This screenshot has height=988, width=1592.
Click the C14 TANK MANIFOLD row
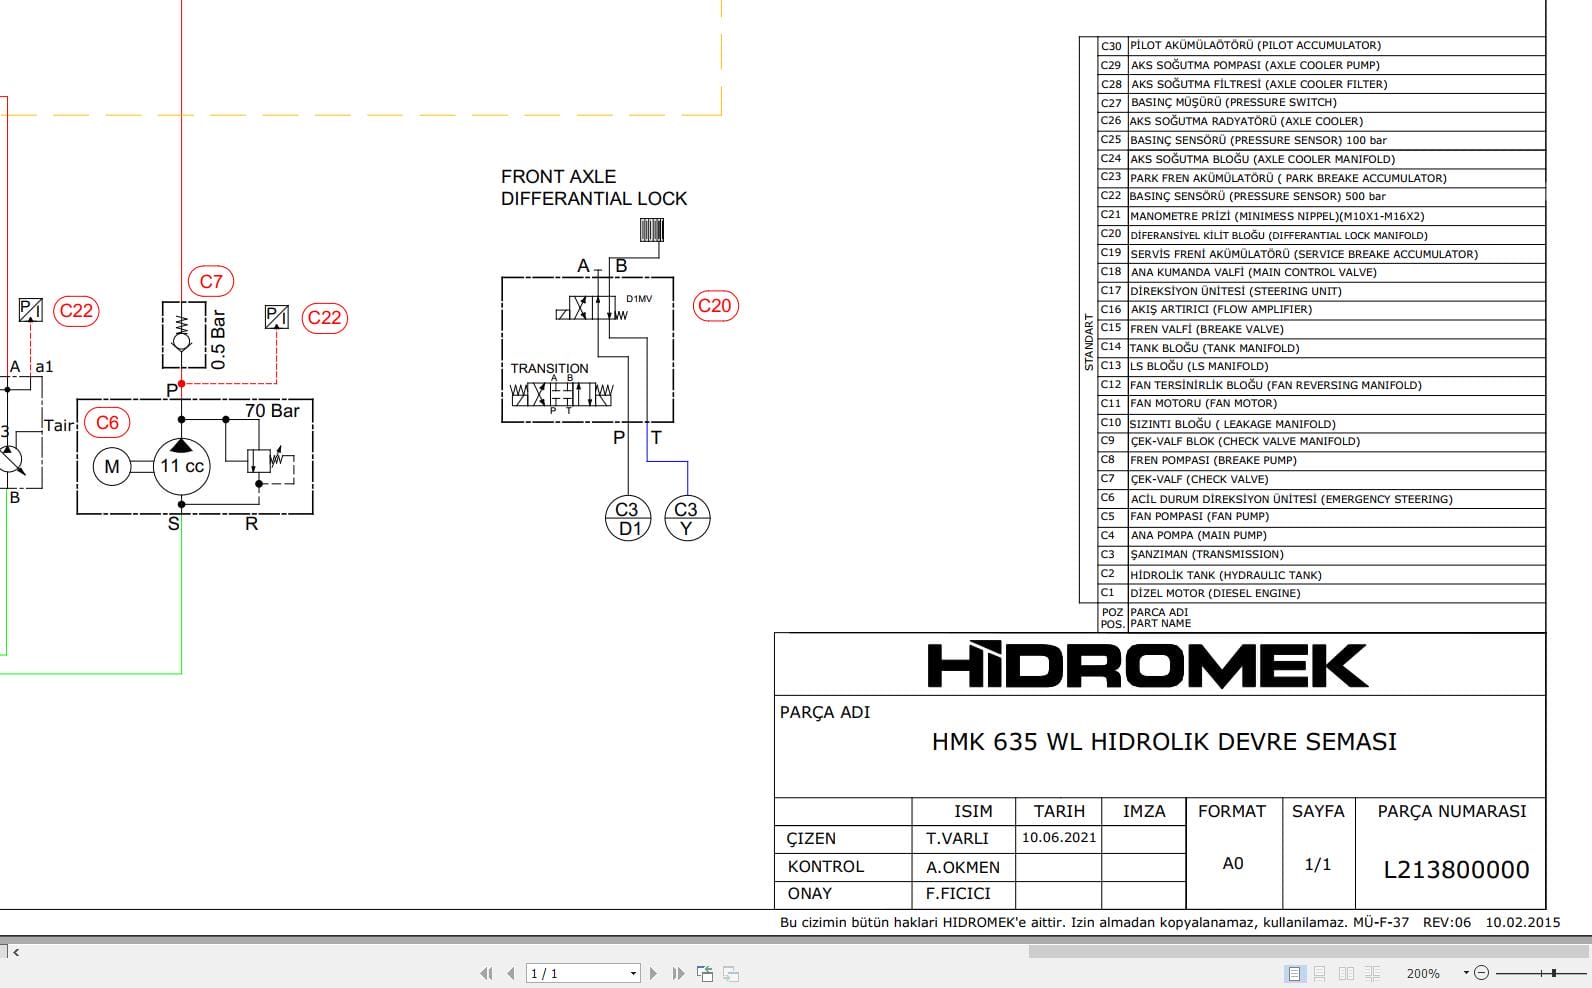coord(1322,348)
